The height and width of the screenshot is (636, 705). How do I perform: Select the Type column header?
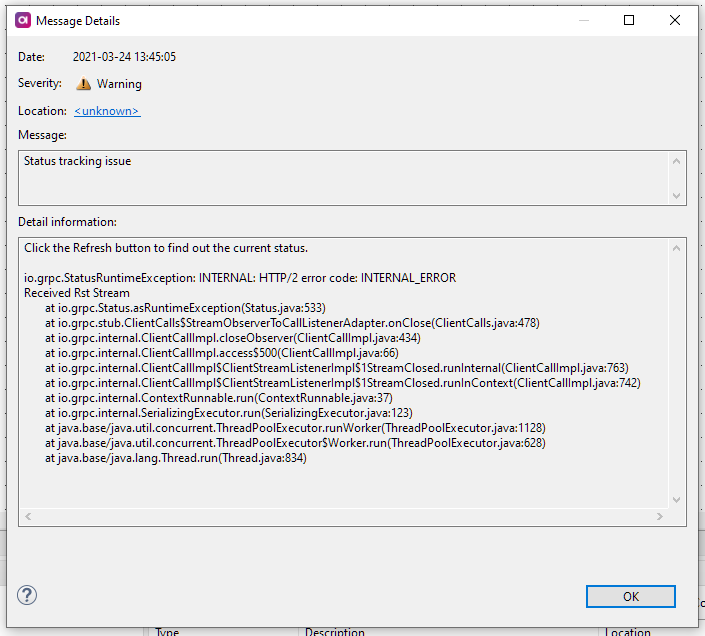click(x=167, y=631)
